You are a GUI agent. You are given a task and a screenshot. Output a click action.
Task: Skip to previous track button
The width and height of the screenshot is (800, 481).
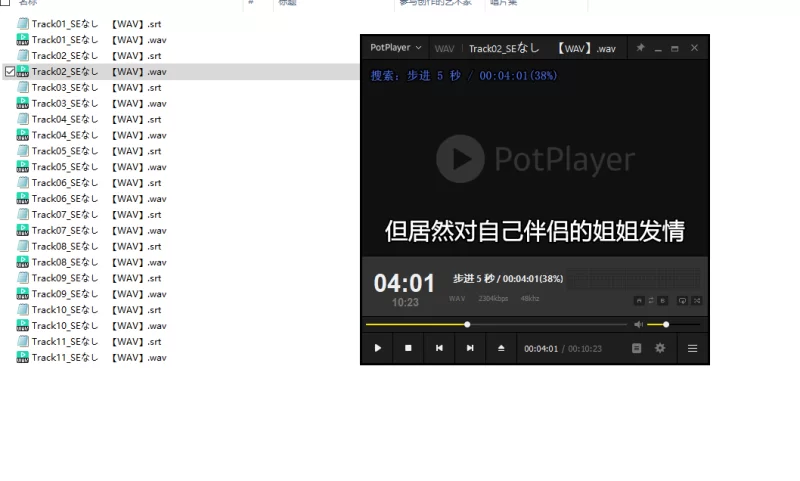click(439, 348)
